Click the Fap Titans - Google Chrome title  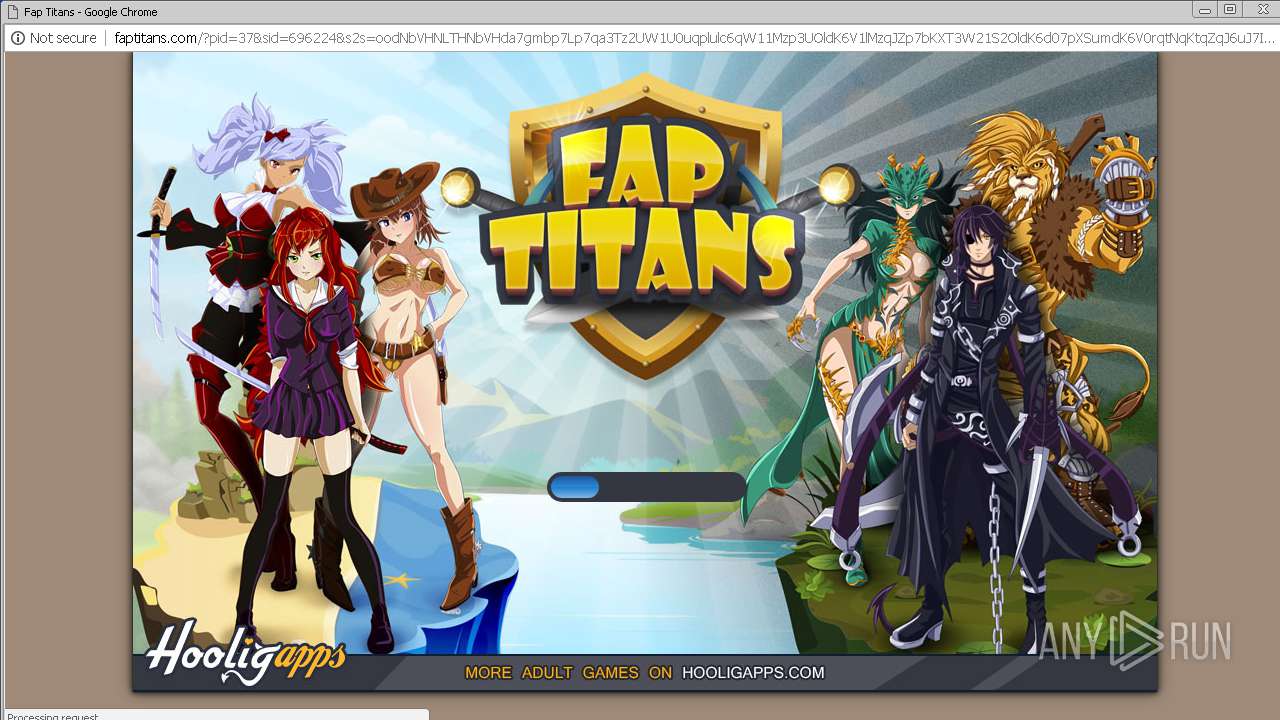[90, 12]
